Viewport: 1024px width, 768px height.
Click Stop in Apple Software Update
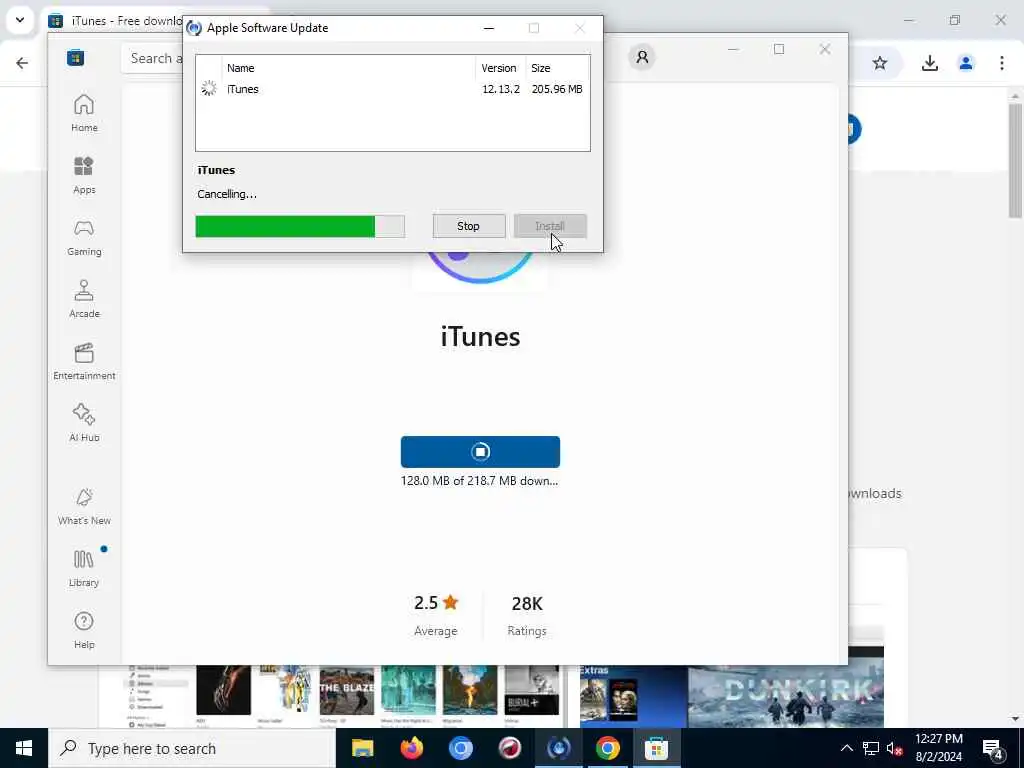[468, 226]
